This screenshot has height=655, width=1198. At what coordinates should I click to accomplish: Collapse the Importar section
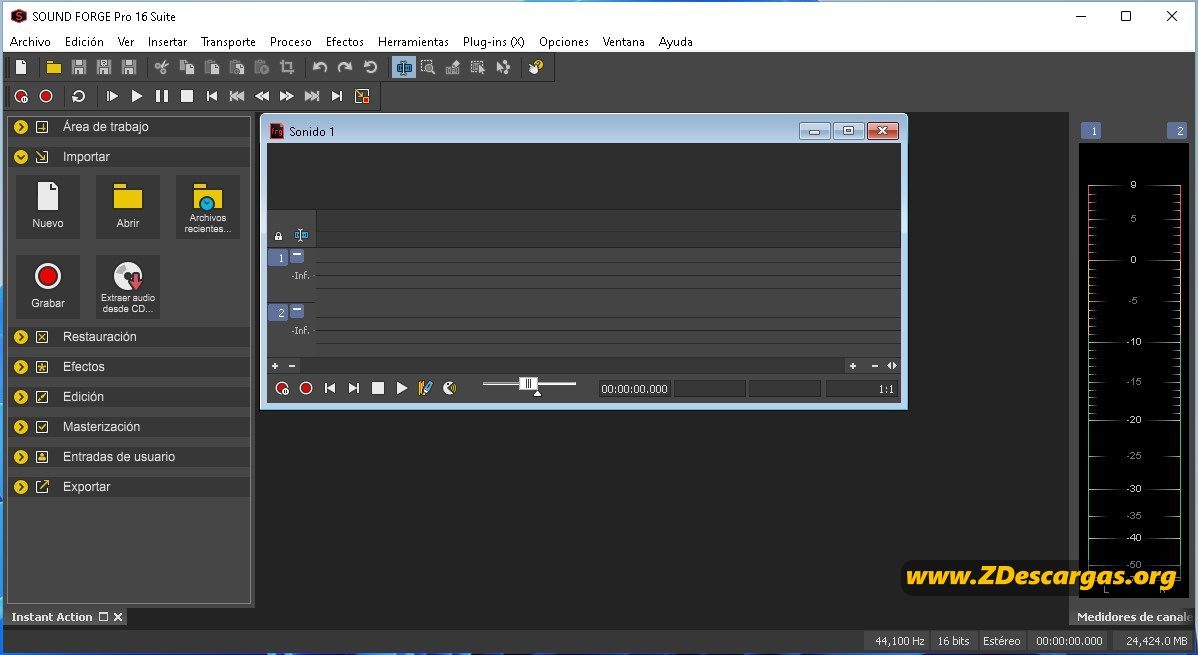[21, 157]
